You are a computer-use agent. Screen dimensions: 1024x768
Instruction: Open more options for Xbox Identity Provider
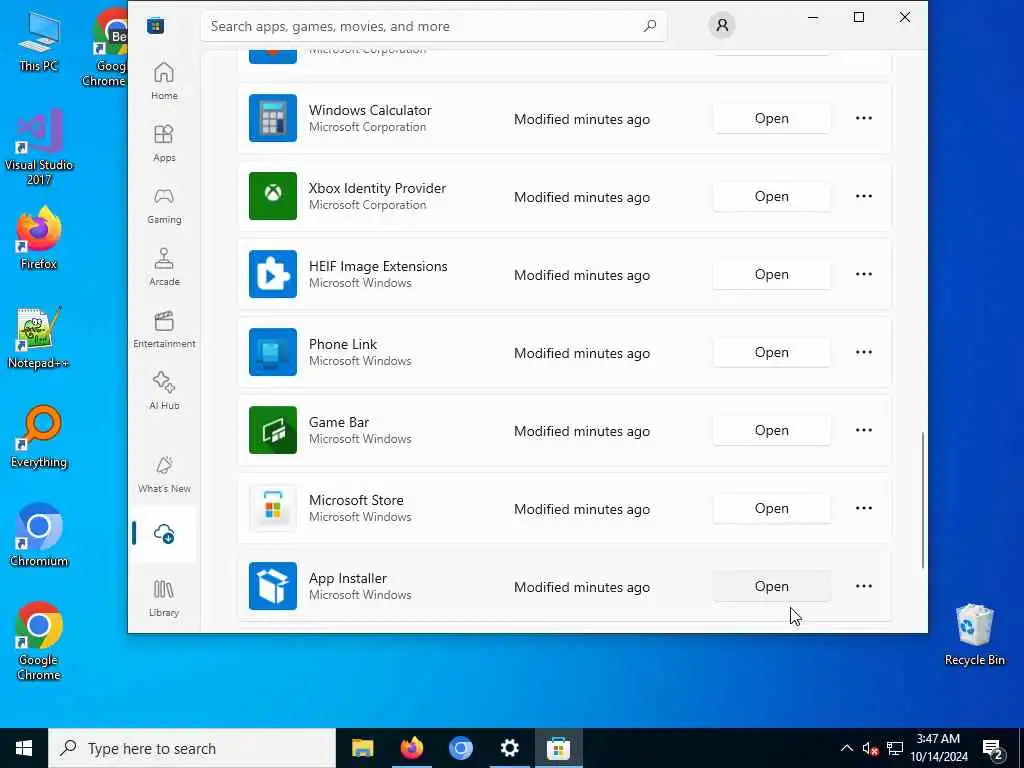[x=863, y=196]
